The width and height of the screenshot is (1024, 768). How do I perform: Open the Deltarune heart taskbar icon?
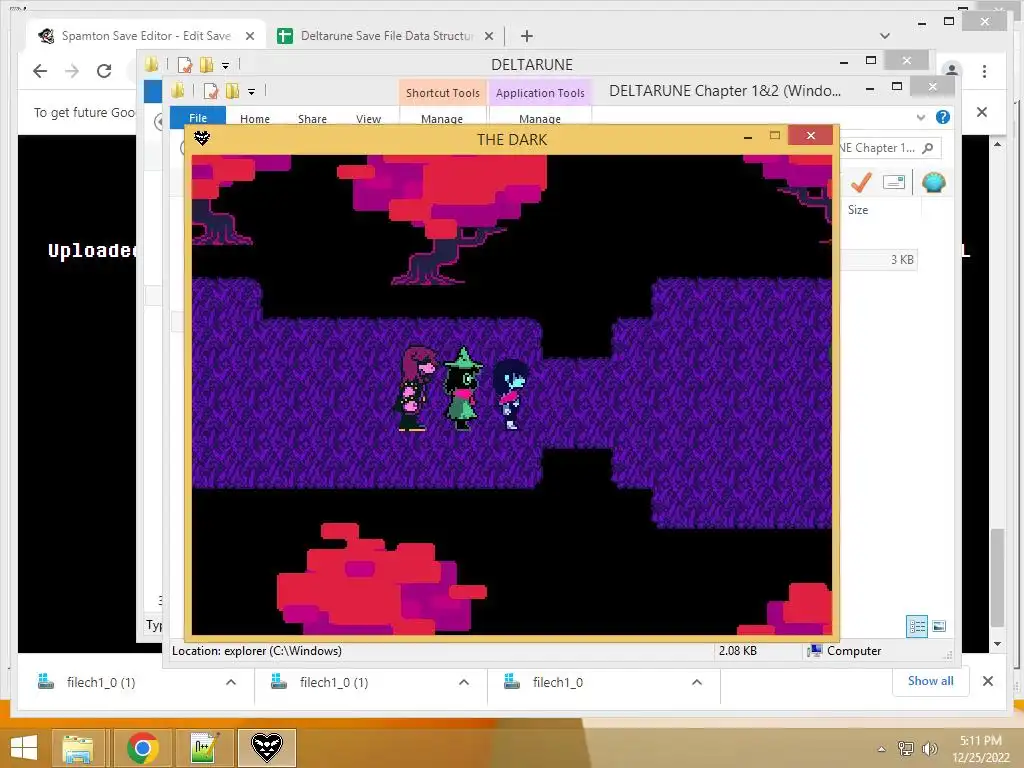pyautogui.click(x=266, y=748)
